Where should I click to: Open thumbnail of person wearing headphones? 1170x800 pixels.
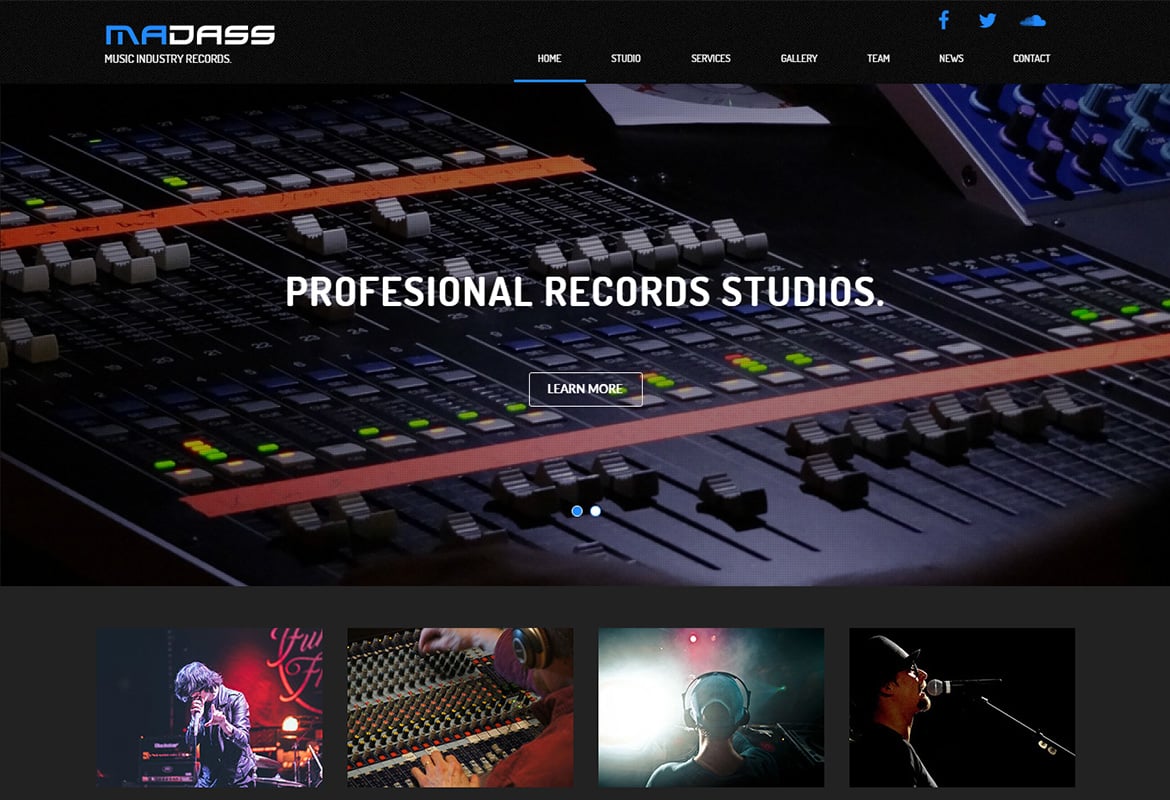711,707
